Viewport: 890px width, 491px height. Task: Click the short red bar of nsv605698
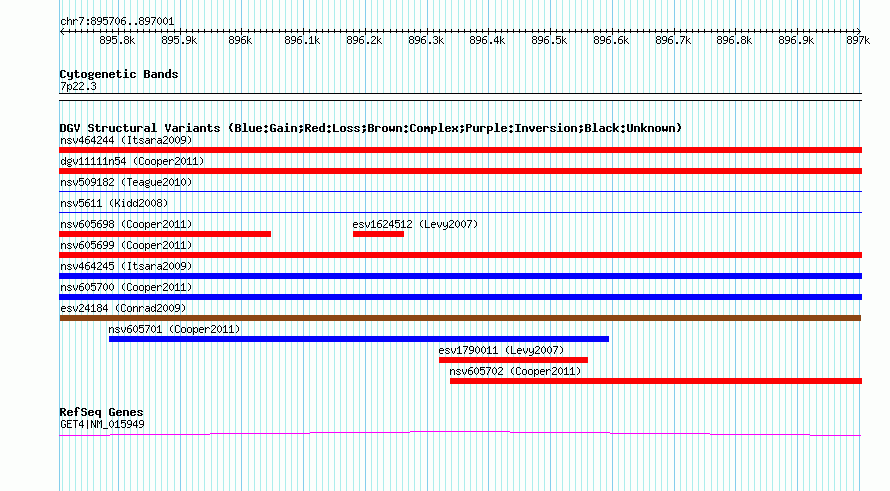165,234
